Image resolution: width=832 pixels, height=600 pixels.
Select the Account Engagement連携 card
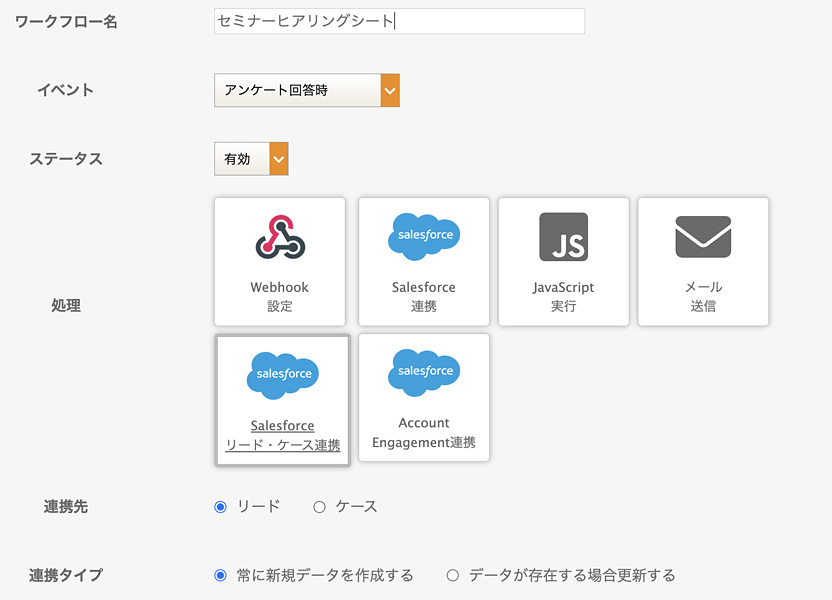[423, 397]
